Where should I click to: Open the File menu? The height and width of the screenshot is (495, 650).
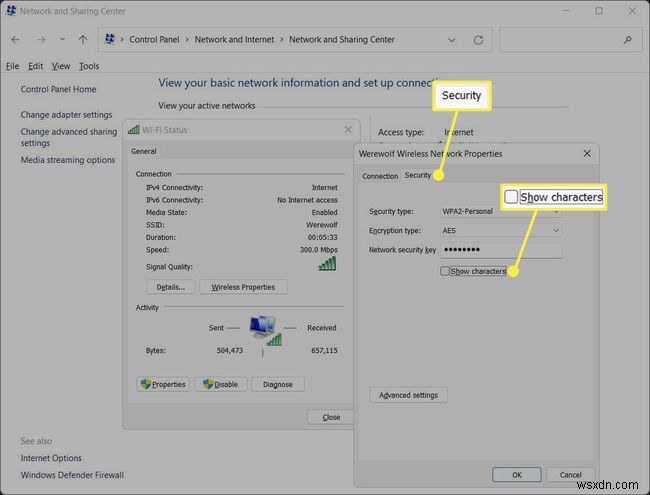point(12,66)
